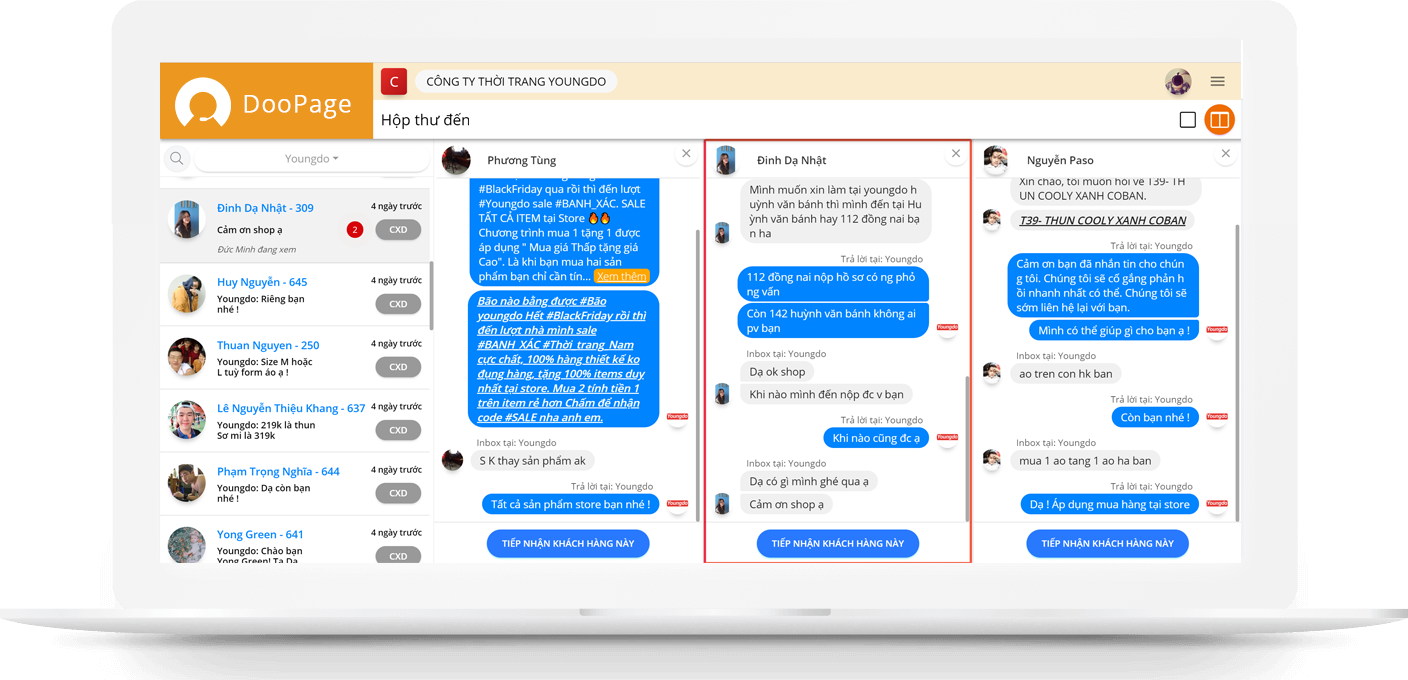Close the Đinh Dạ Nhật chat panel
This screenshot has width=1408, height=680.
click(956, 154)
